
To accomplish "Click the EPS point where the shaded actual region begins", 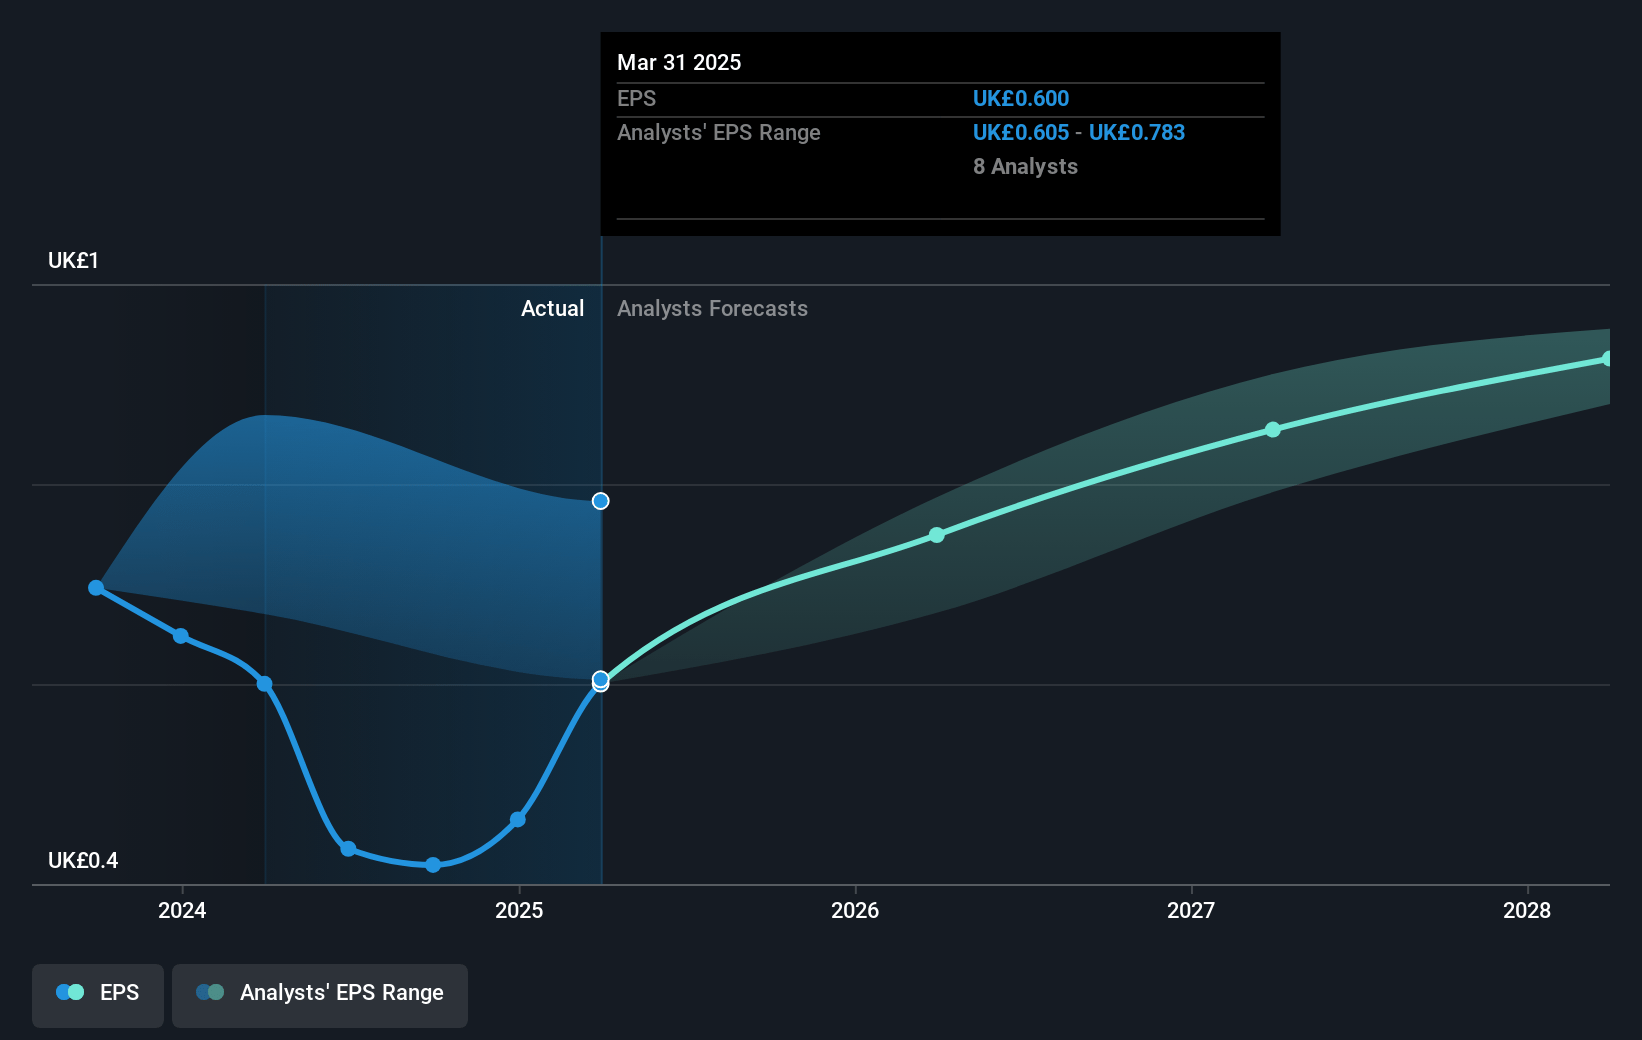I will coord(265,684).
